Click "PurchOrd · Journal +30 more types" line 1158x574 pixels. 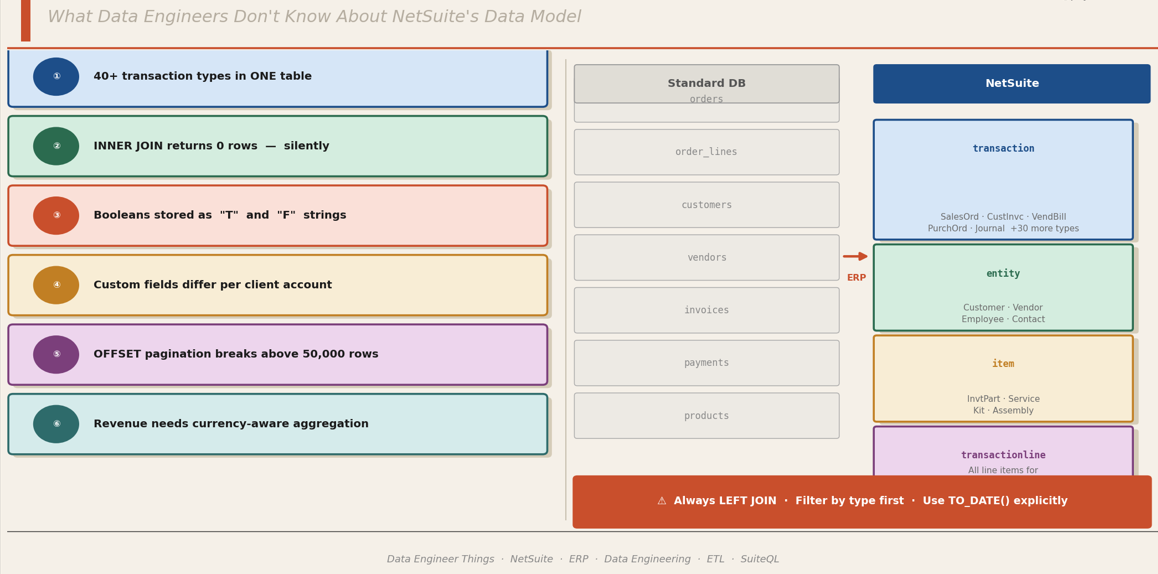(1003, 229)
